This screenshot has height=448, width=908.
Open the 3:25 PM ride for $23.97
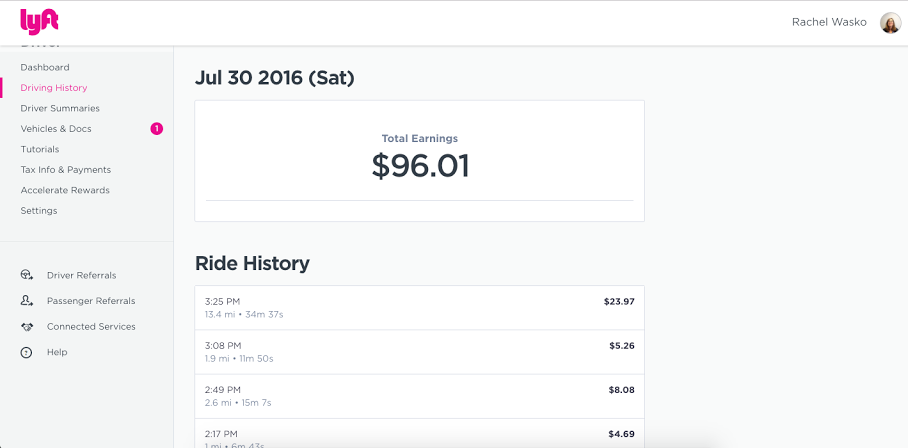[x=419, y=308]
